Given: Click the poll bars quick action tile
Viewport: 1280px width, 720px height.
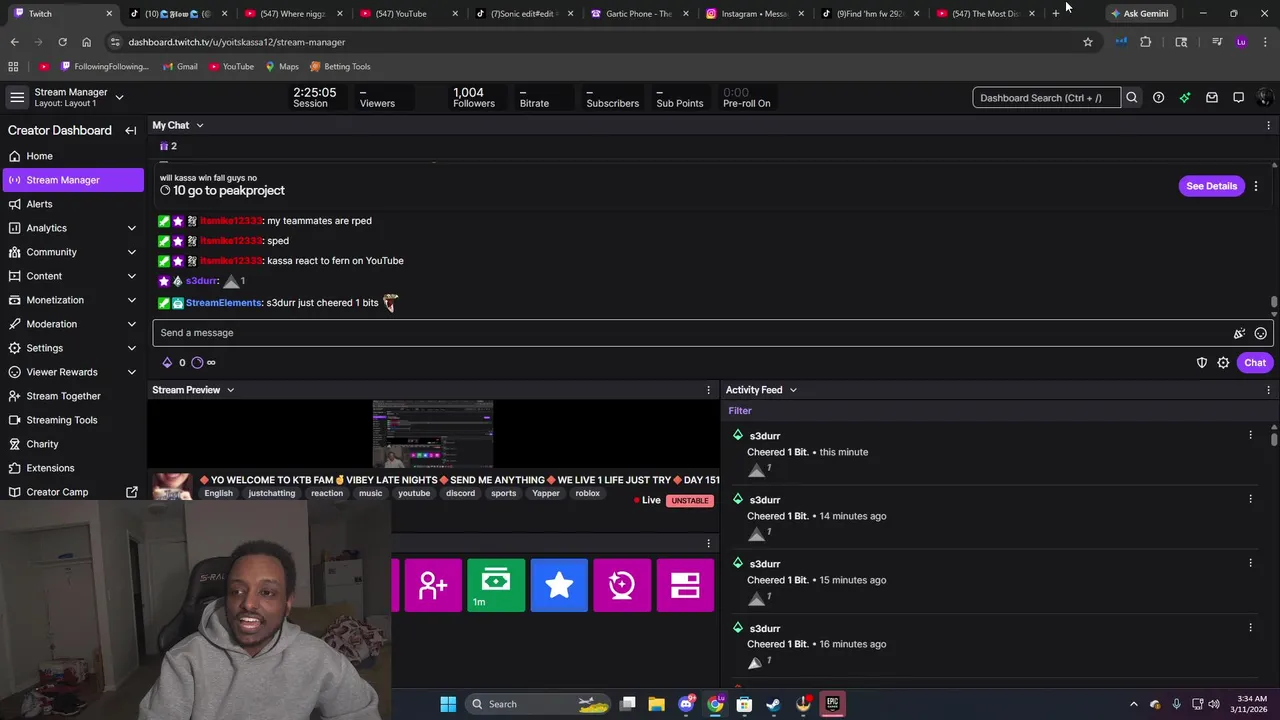Looking at the screenshot, I should [x=685, y=585].
